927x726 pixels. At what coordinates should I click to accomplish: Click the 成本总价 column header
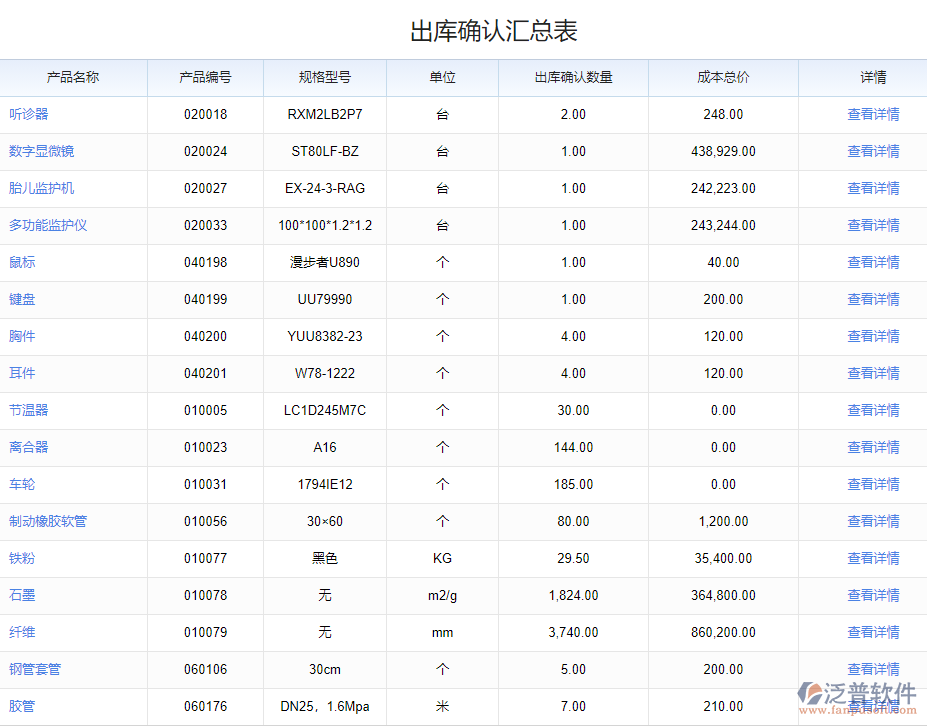click(x=722, y=77)
